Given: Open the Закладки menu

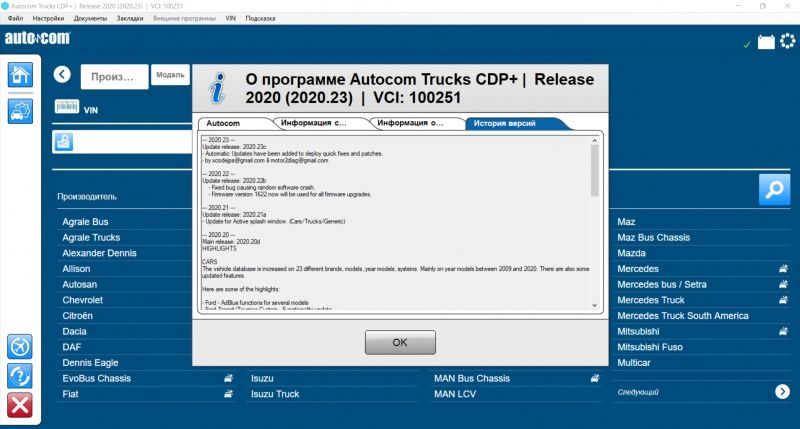Looking at the screenshot, I should pos(130,18).
